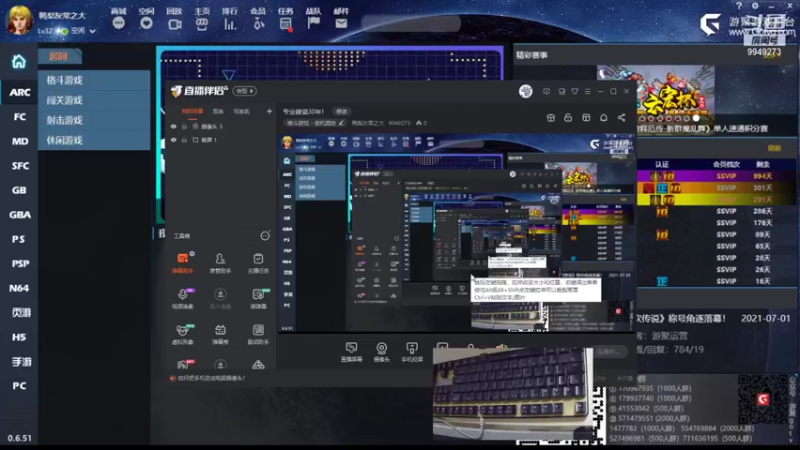Click the search field in top bar

(411, 23)
